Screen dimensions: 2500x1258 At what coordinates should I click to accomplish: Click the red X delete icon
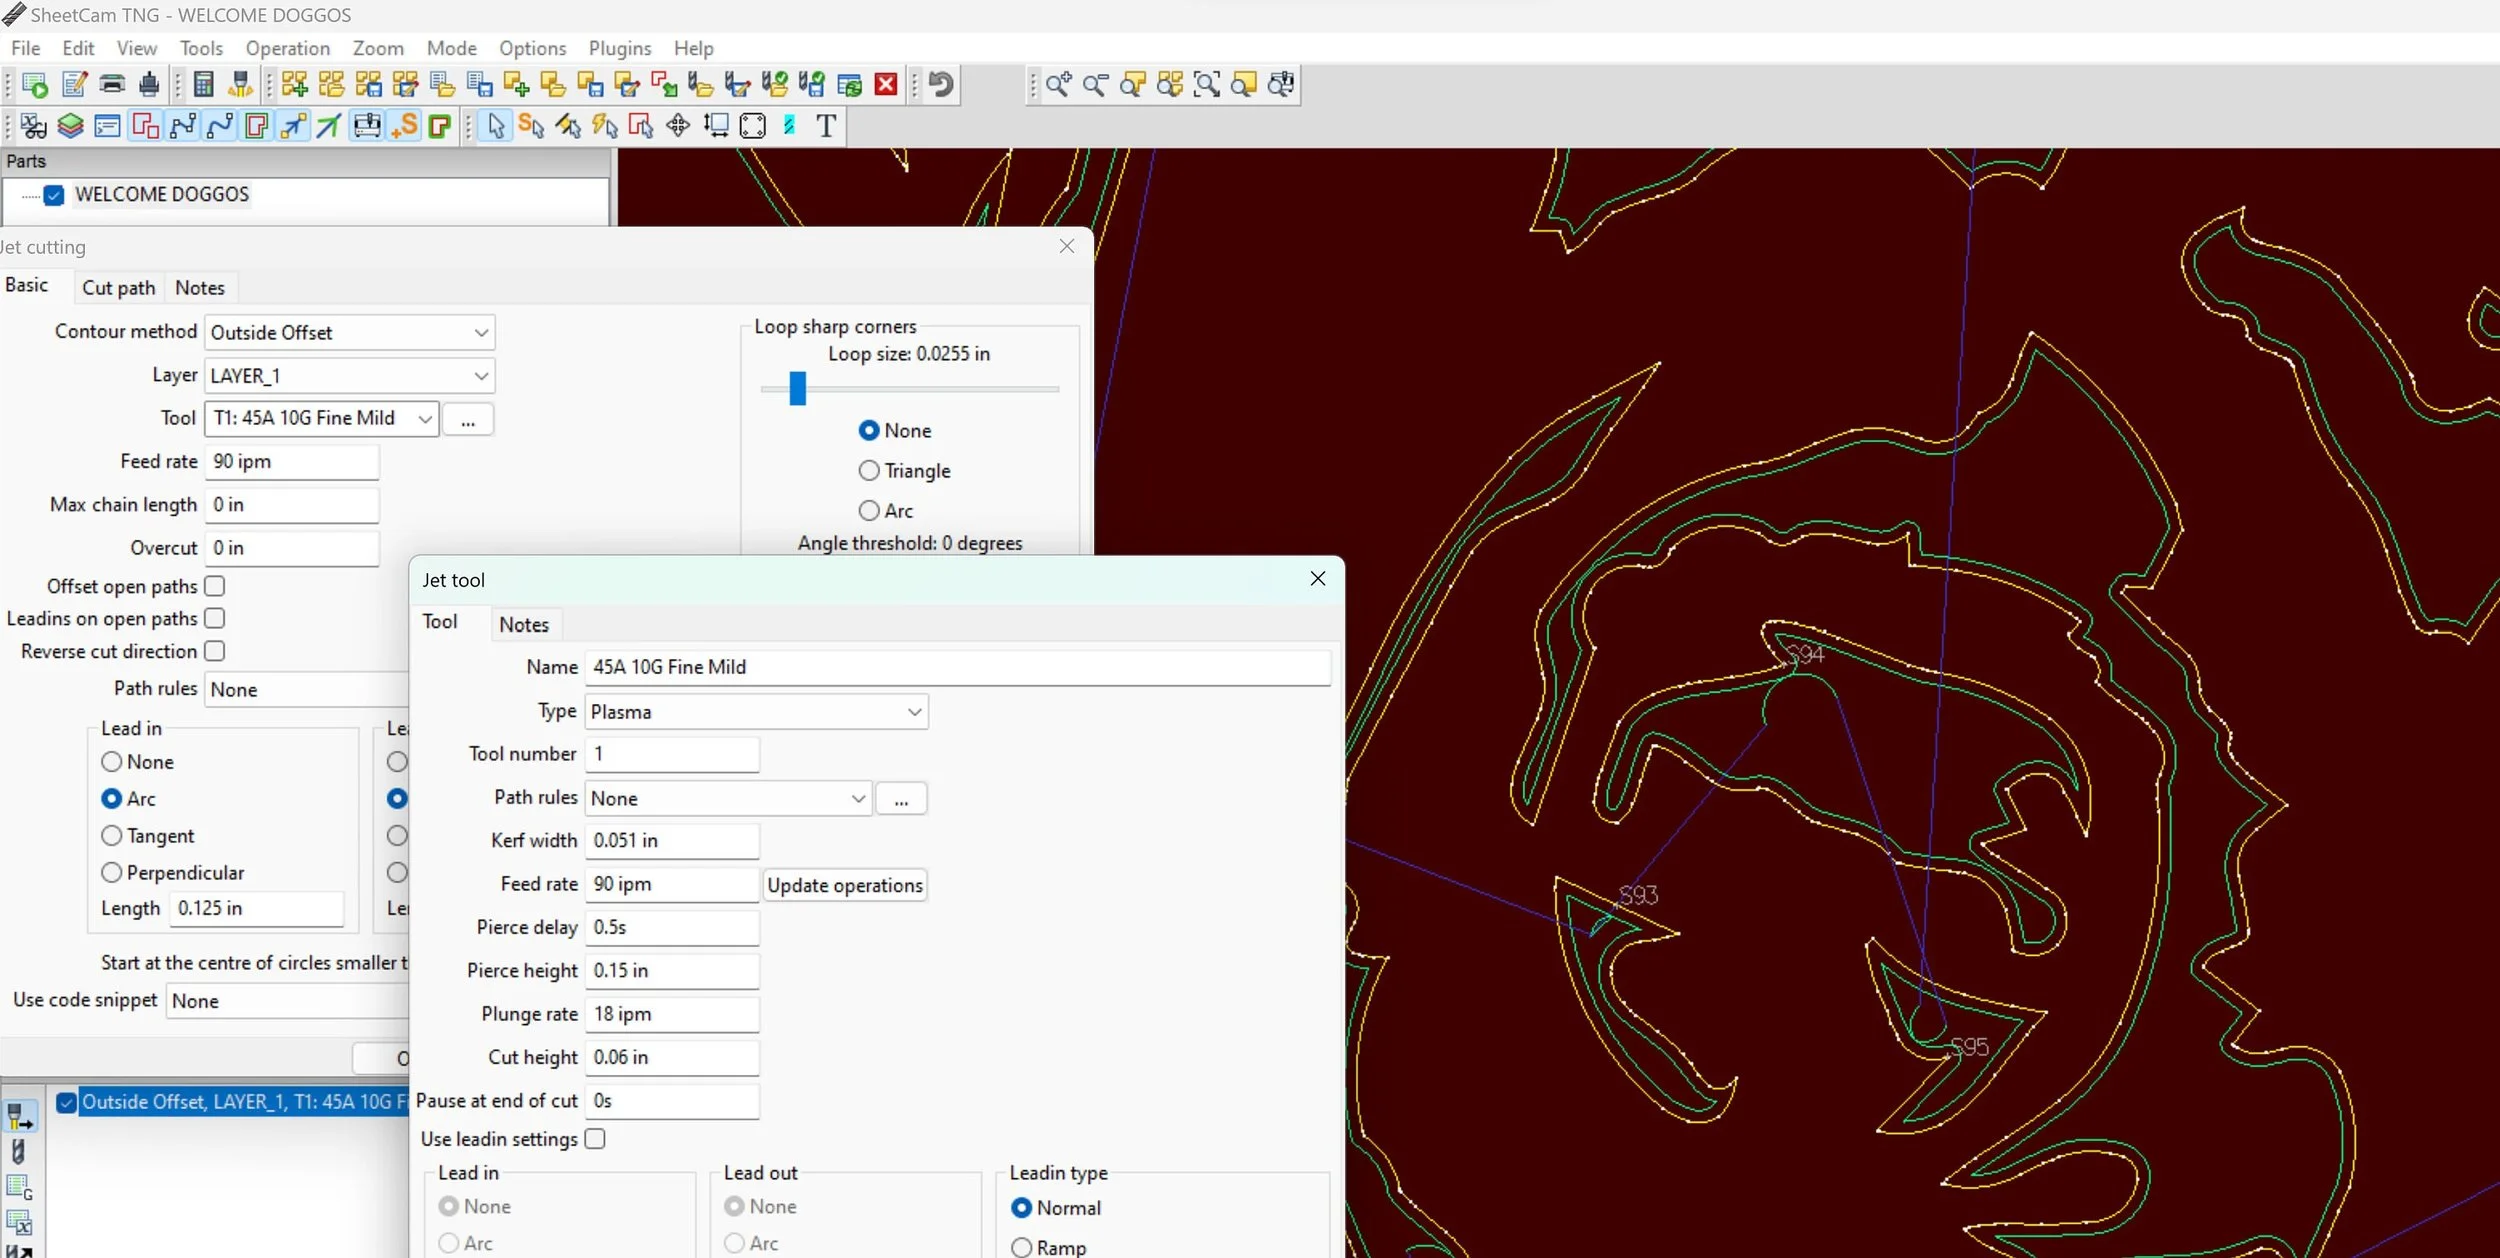tap(886, 85)
